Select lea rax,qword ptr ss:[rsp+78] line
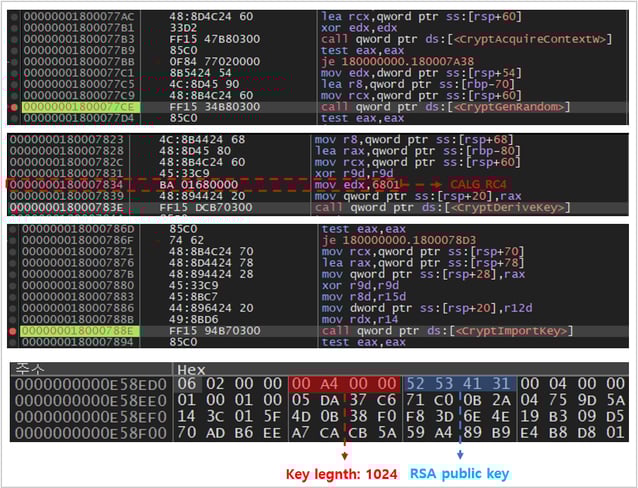The width and height of the screenshot is (638, 488). point(423,263)
